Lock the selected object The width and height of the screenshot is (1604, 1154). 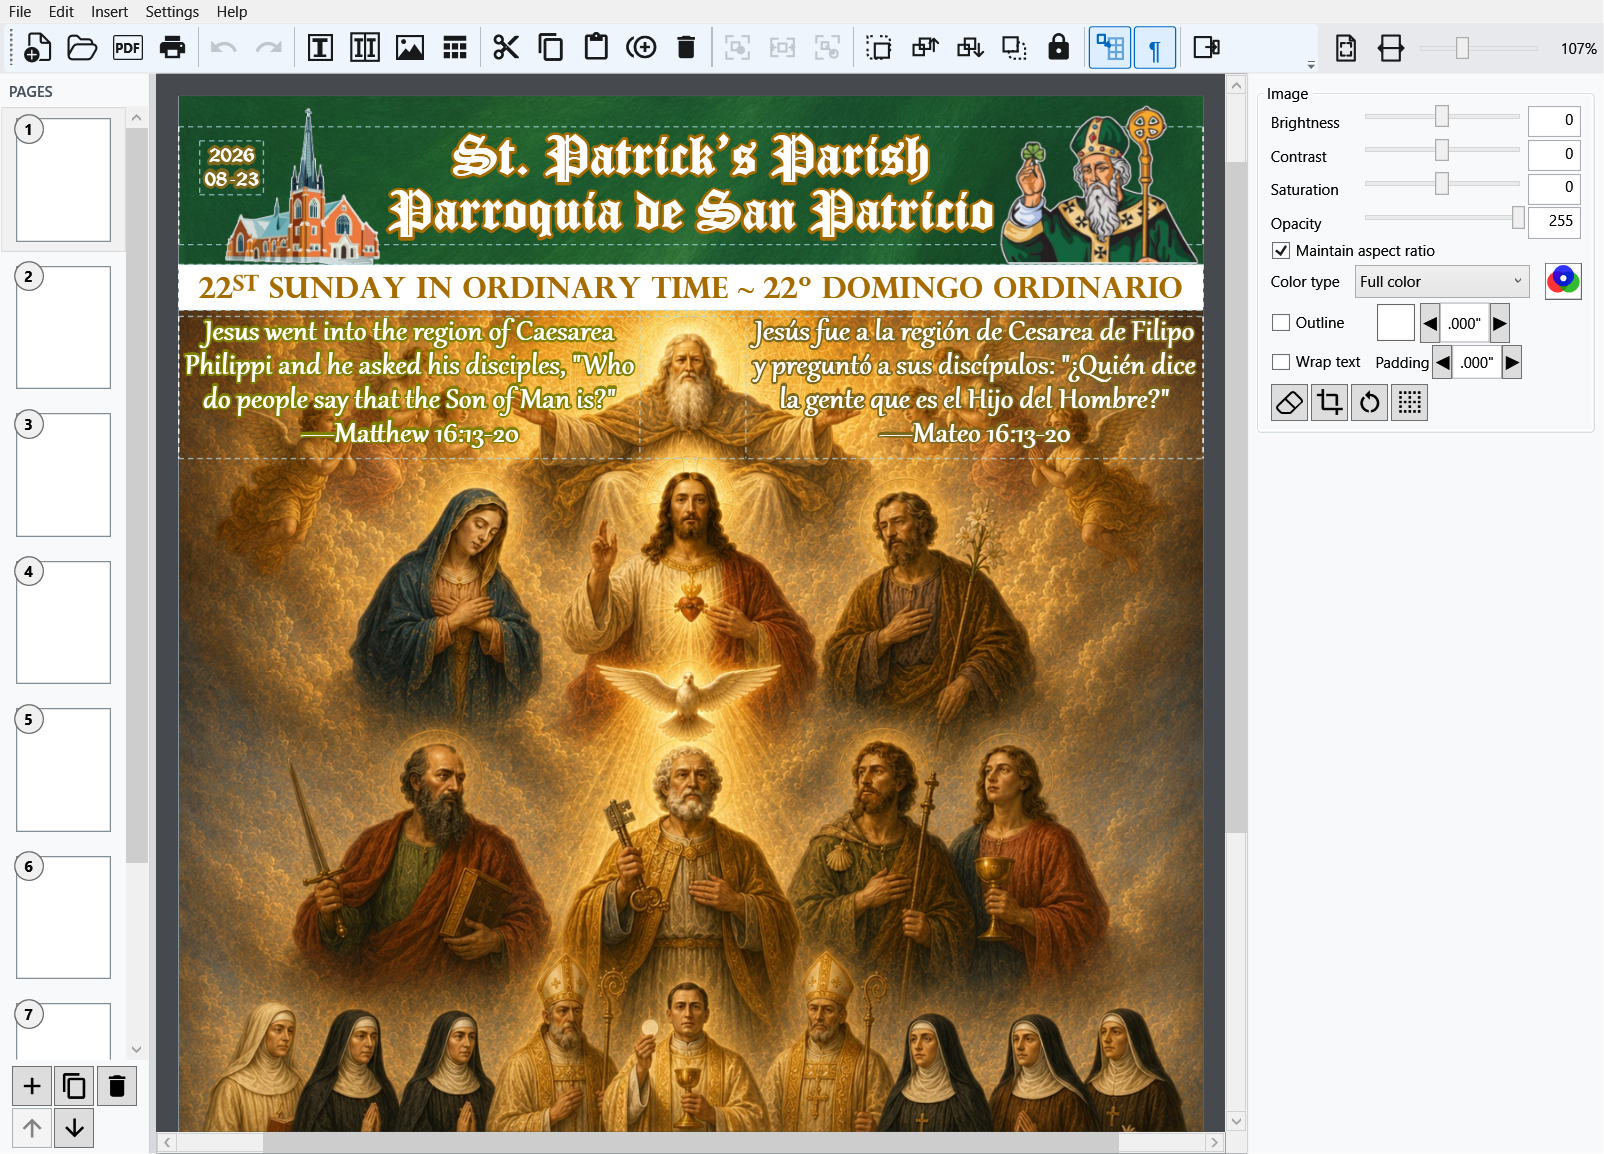(x=1059, y=47)
